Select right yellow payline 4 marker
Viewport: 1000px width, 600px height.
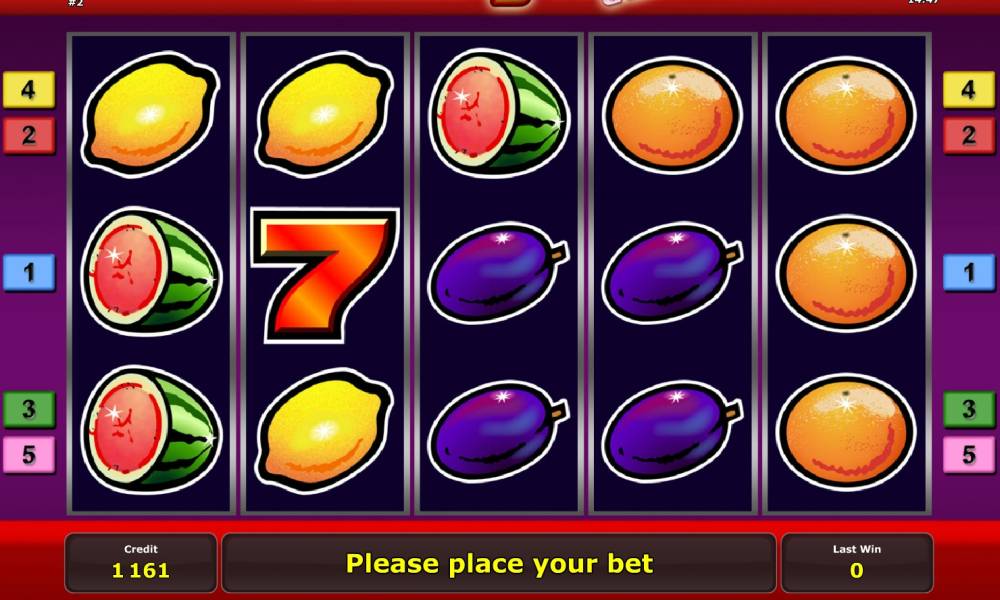(x=969, y=89)
